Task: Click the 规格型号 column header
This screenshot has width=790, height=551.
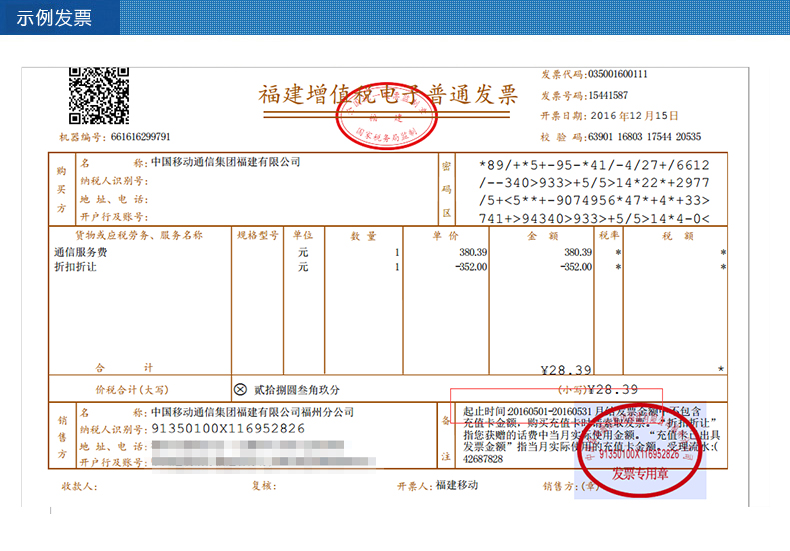Action: [x=257, y=235]
